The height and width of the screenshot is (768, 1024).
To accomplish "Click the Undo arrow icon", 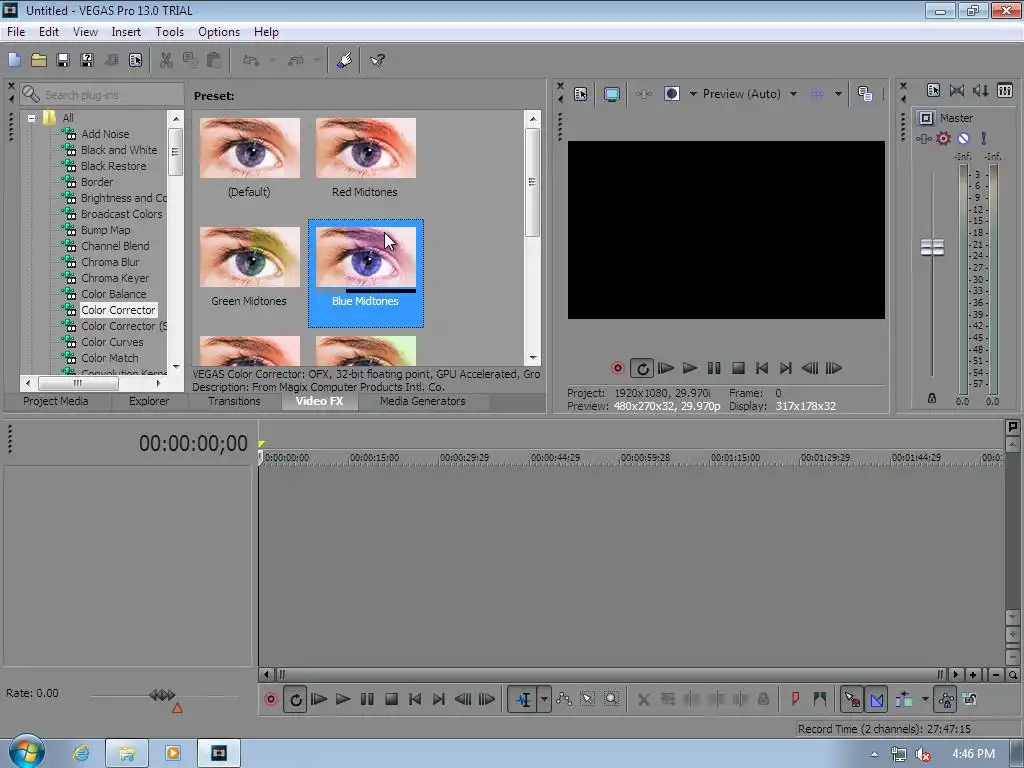I will 251,60.
